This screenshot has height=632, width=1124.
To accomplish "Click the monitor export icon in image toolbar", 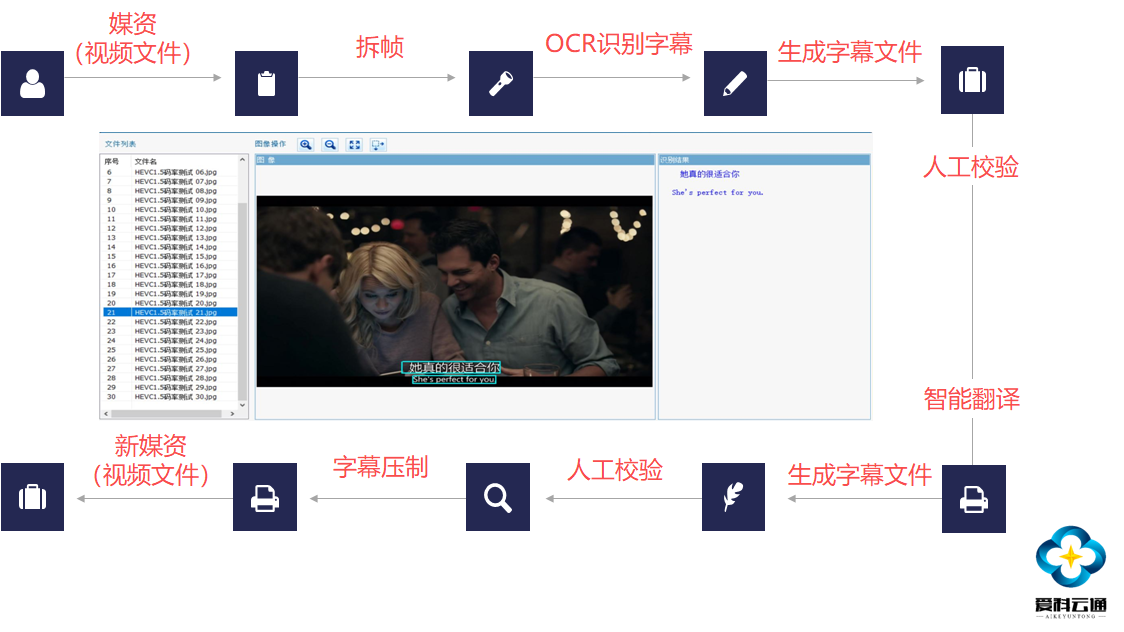I will click(x=378, y=145).
